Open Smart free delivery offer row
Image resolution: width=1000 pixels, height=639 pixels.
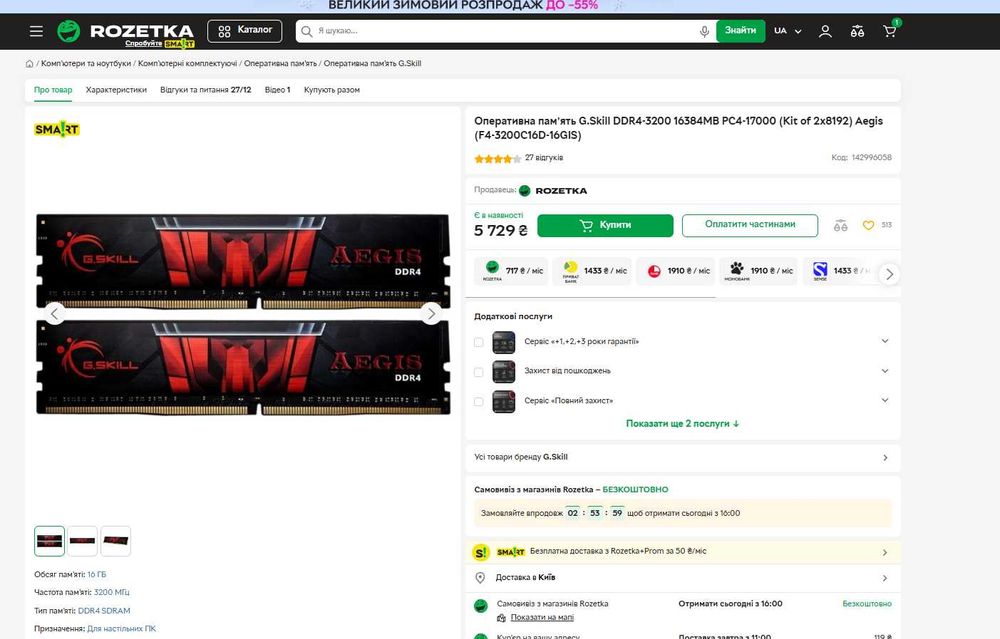point(682,552)
